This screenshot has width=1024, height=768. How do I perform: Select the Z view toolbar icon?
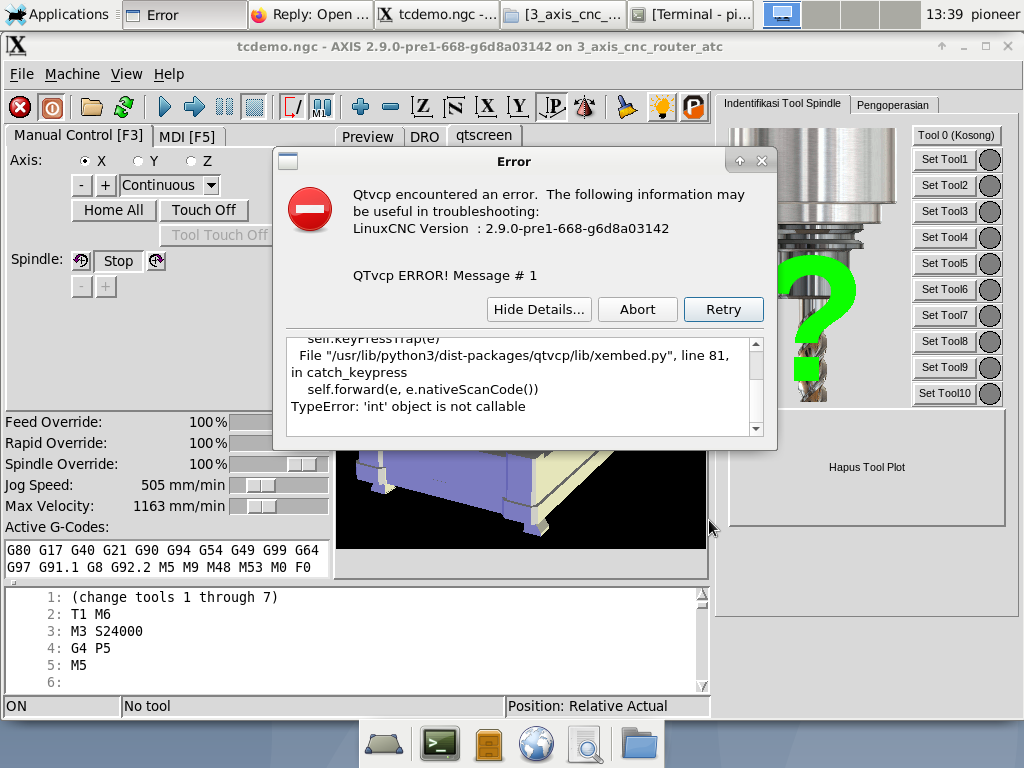[x=422, y=107]
